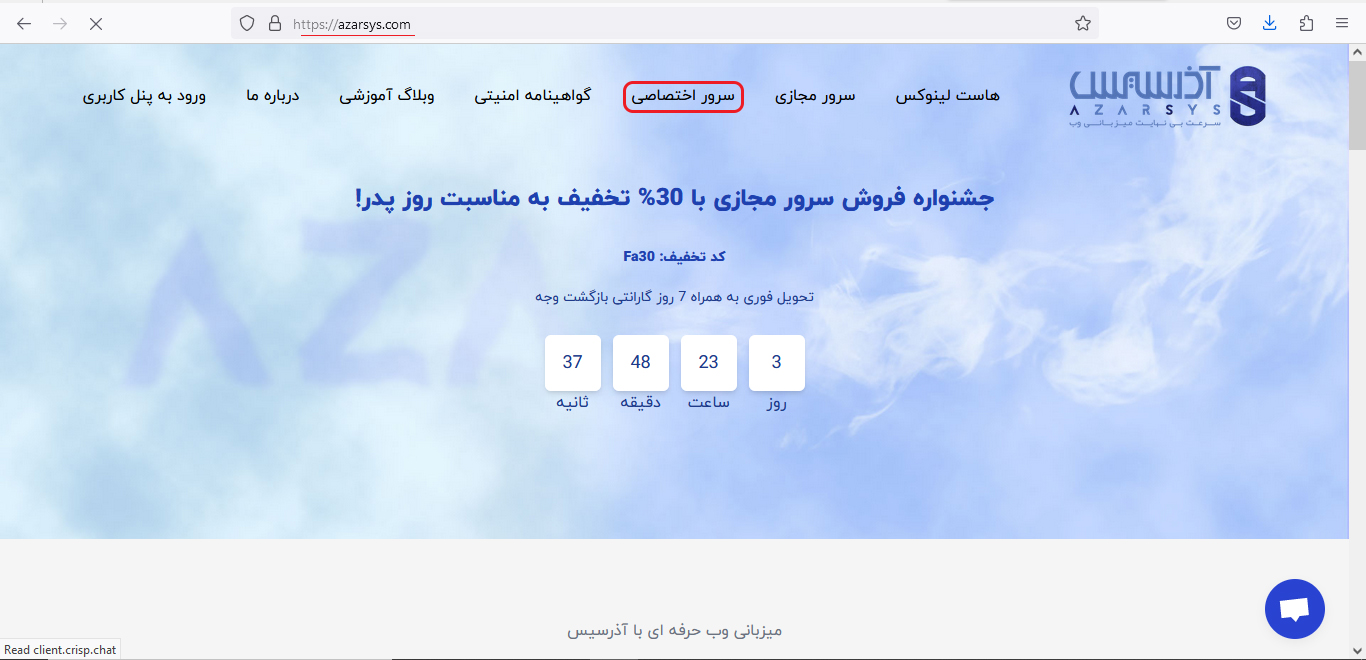Stop page loading with X button
Screen dimensions: 1366x660
point(96,23)
